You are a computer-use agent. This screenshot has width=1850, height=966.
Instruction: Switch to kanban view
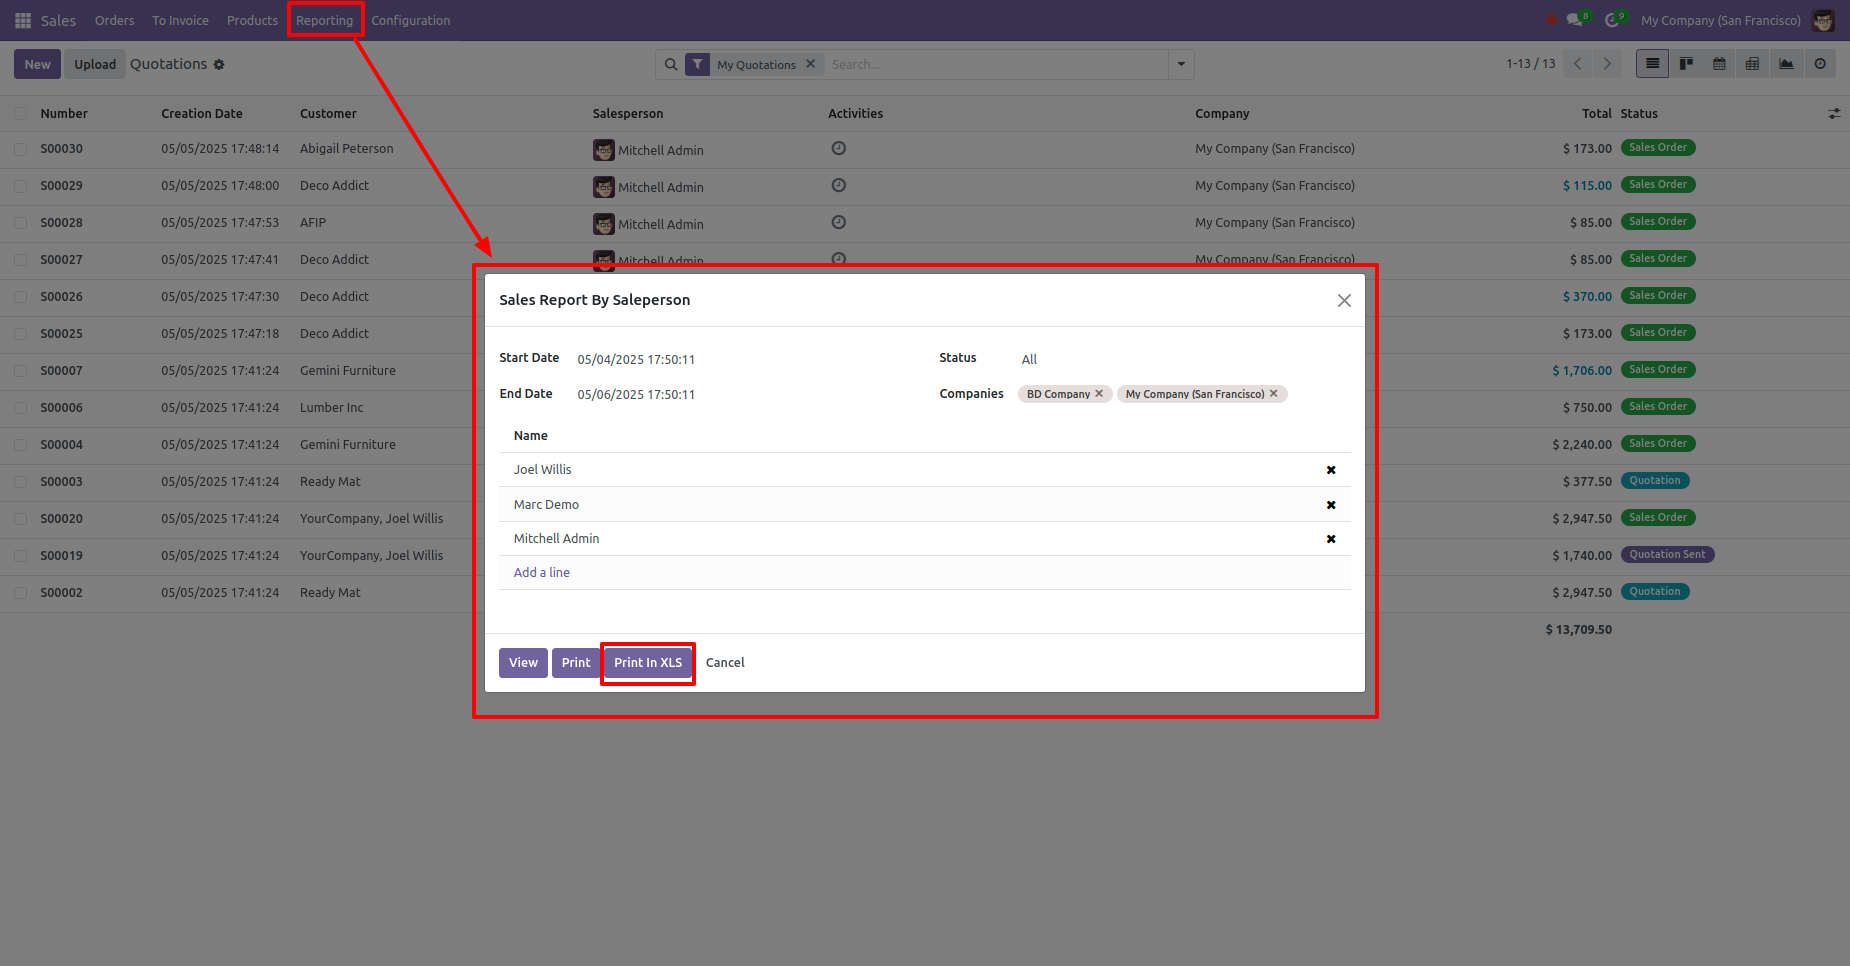(1686, 64)
